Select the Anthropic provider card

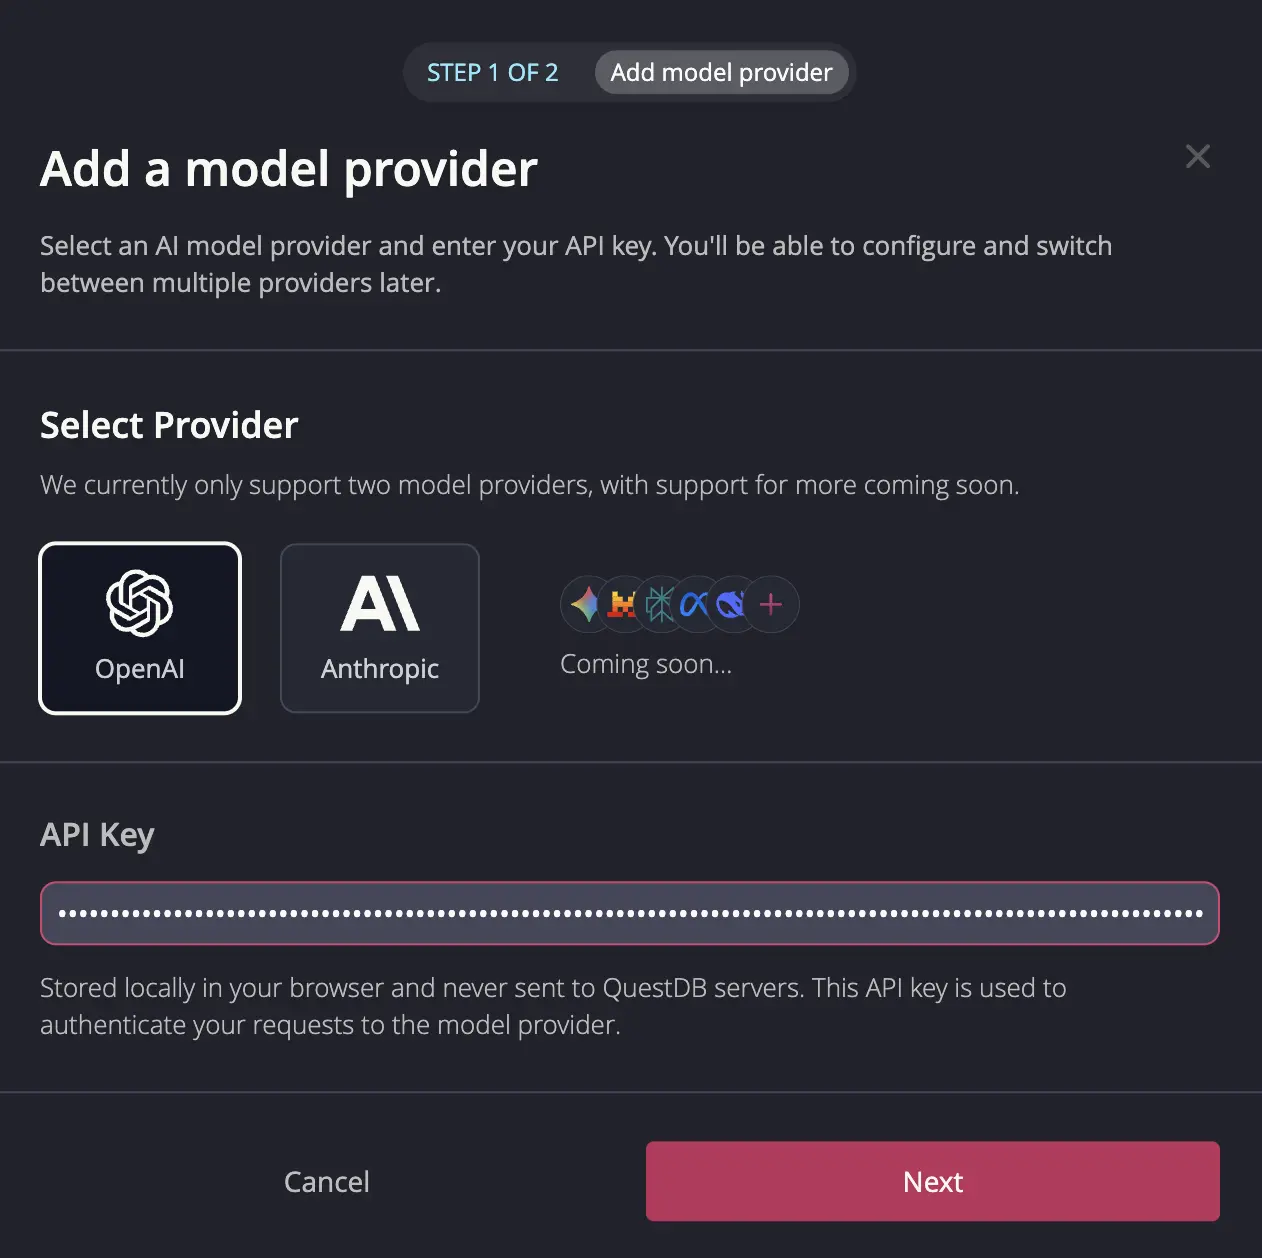click(380, 628)
